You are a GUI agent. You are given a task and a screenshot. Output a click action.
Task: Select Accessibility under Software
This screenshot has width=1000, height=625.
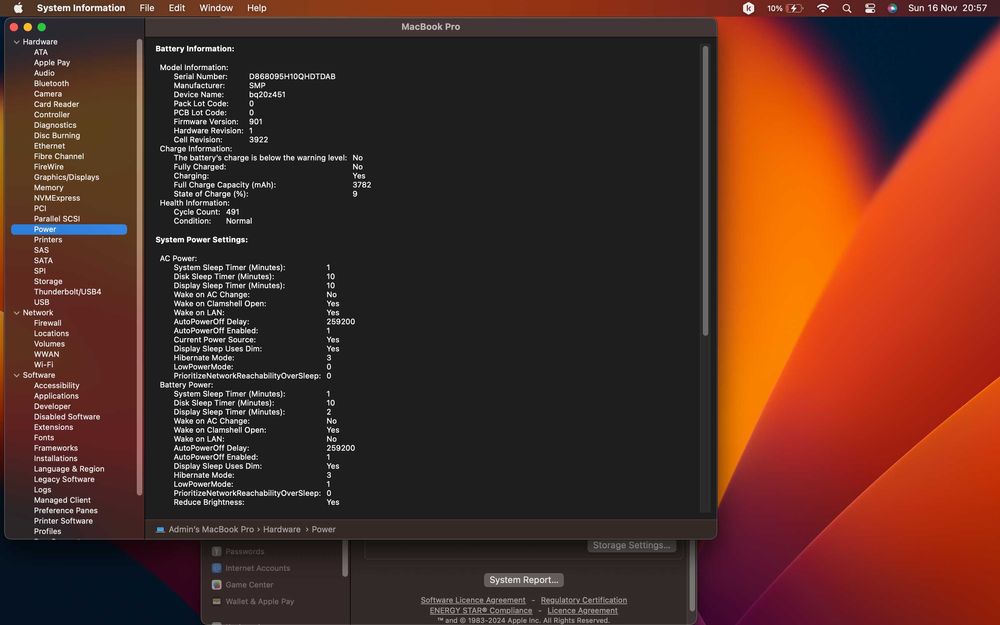coord(56,386)
